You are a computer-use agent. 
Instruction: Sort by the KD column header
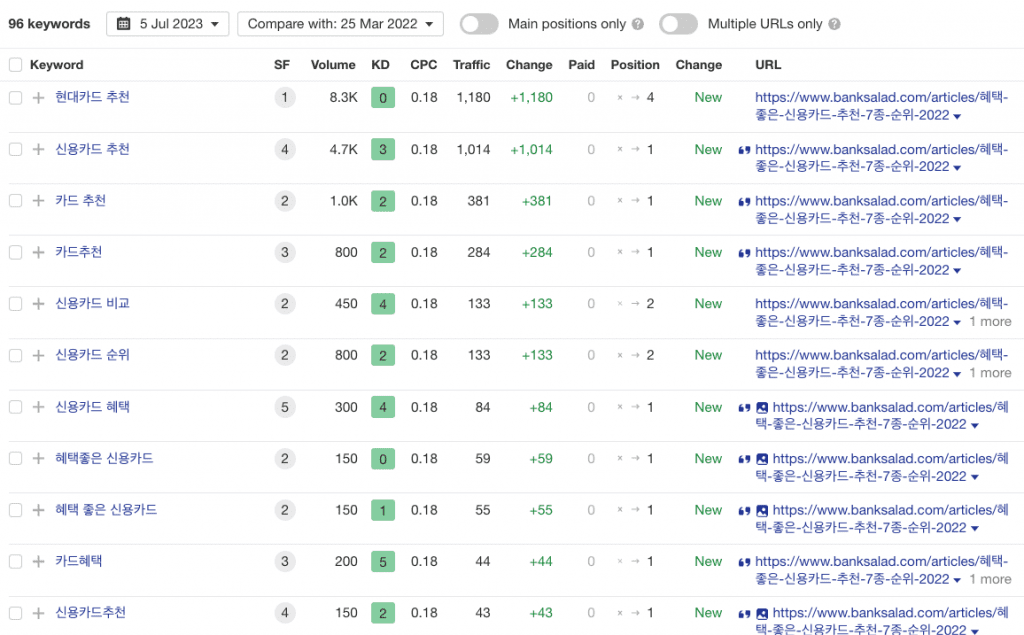(380, 65)
